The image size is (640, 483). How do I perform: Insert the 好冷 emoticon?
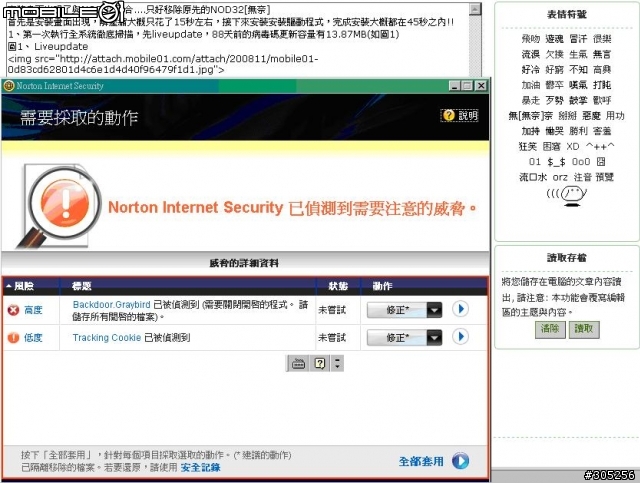pos(530,69)
